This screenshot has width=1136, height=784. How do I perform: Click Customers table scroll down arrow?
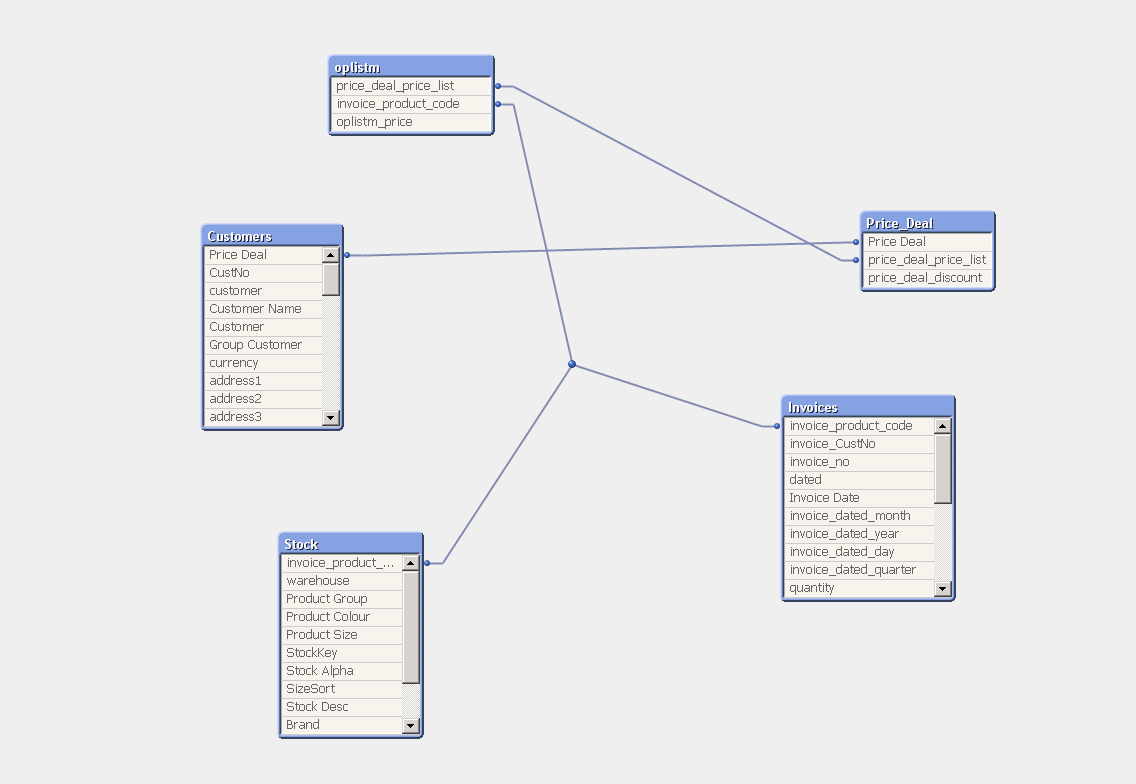tap(330, 417)
